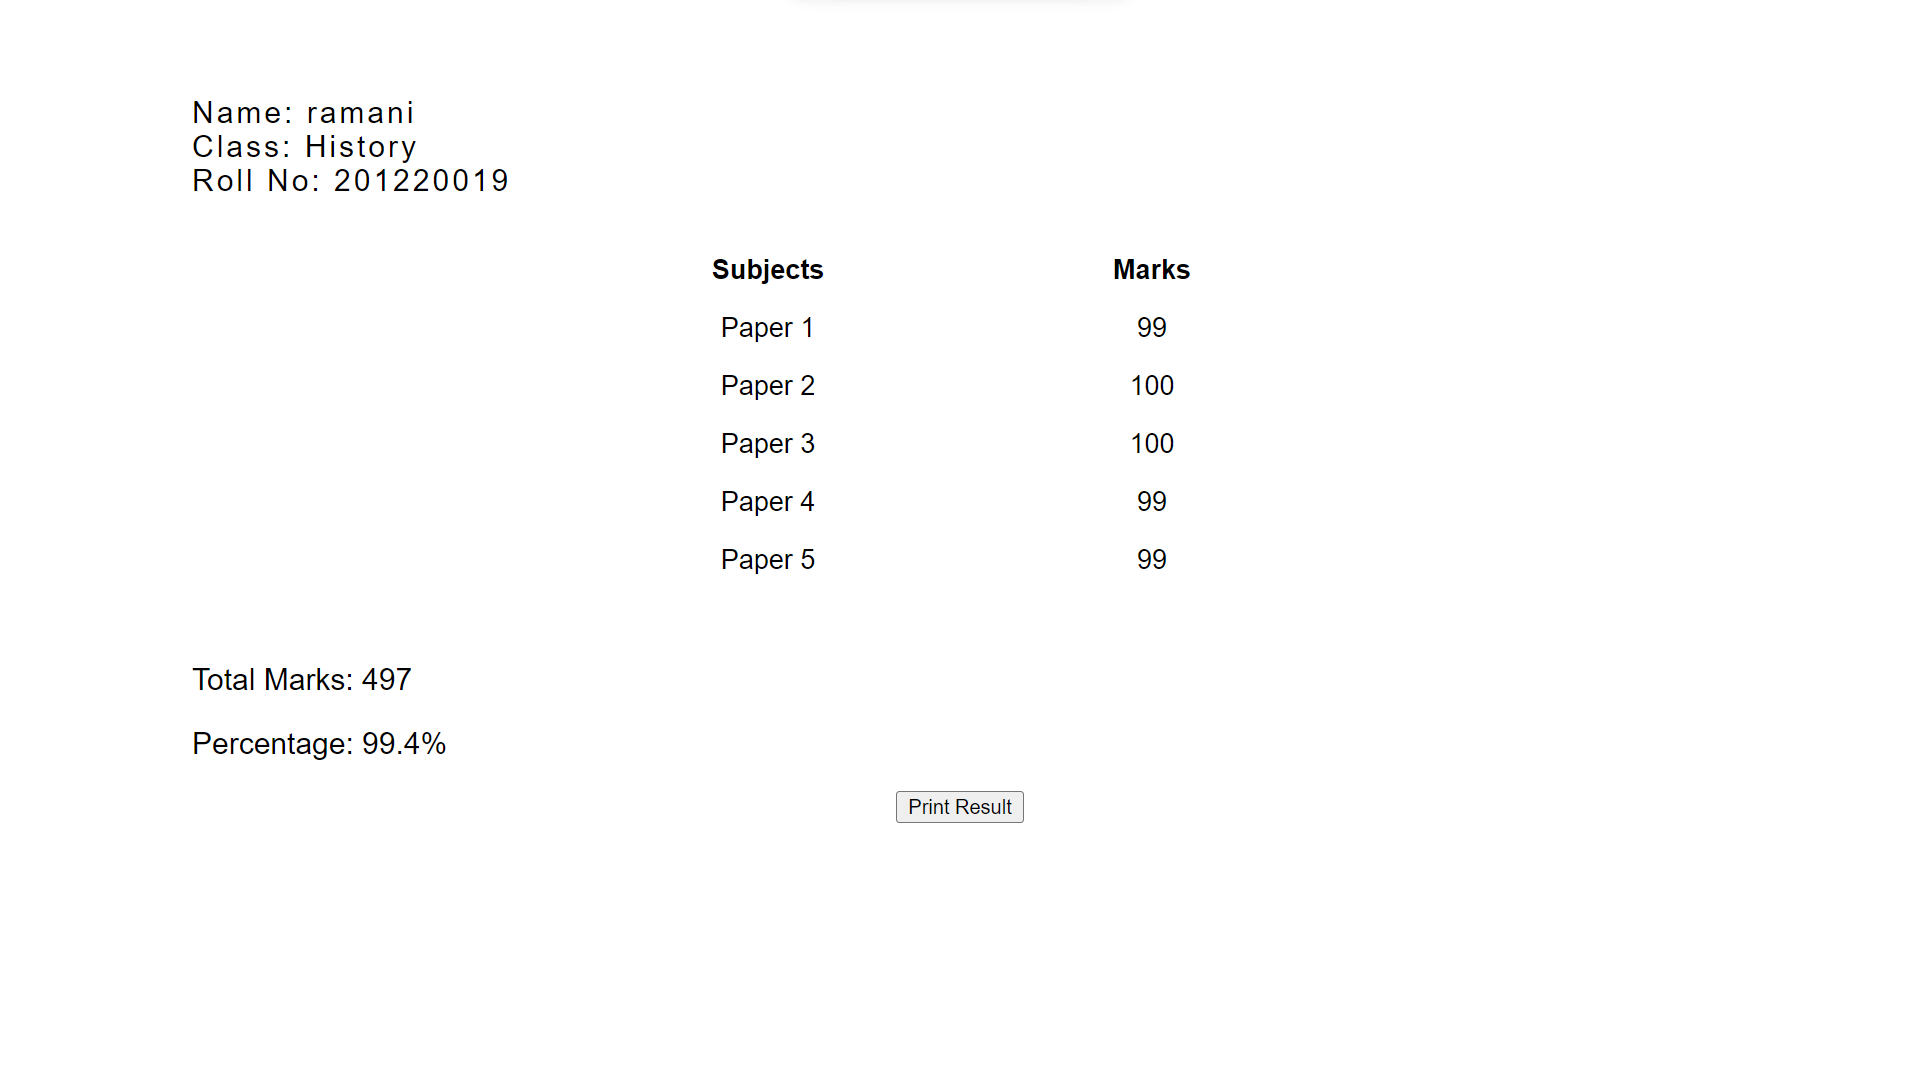
Task: Click the mark 99 for Paper 4
Action: point(1151,501)
